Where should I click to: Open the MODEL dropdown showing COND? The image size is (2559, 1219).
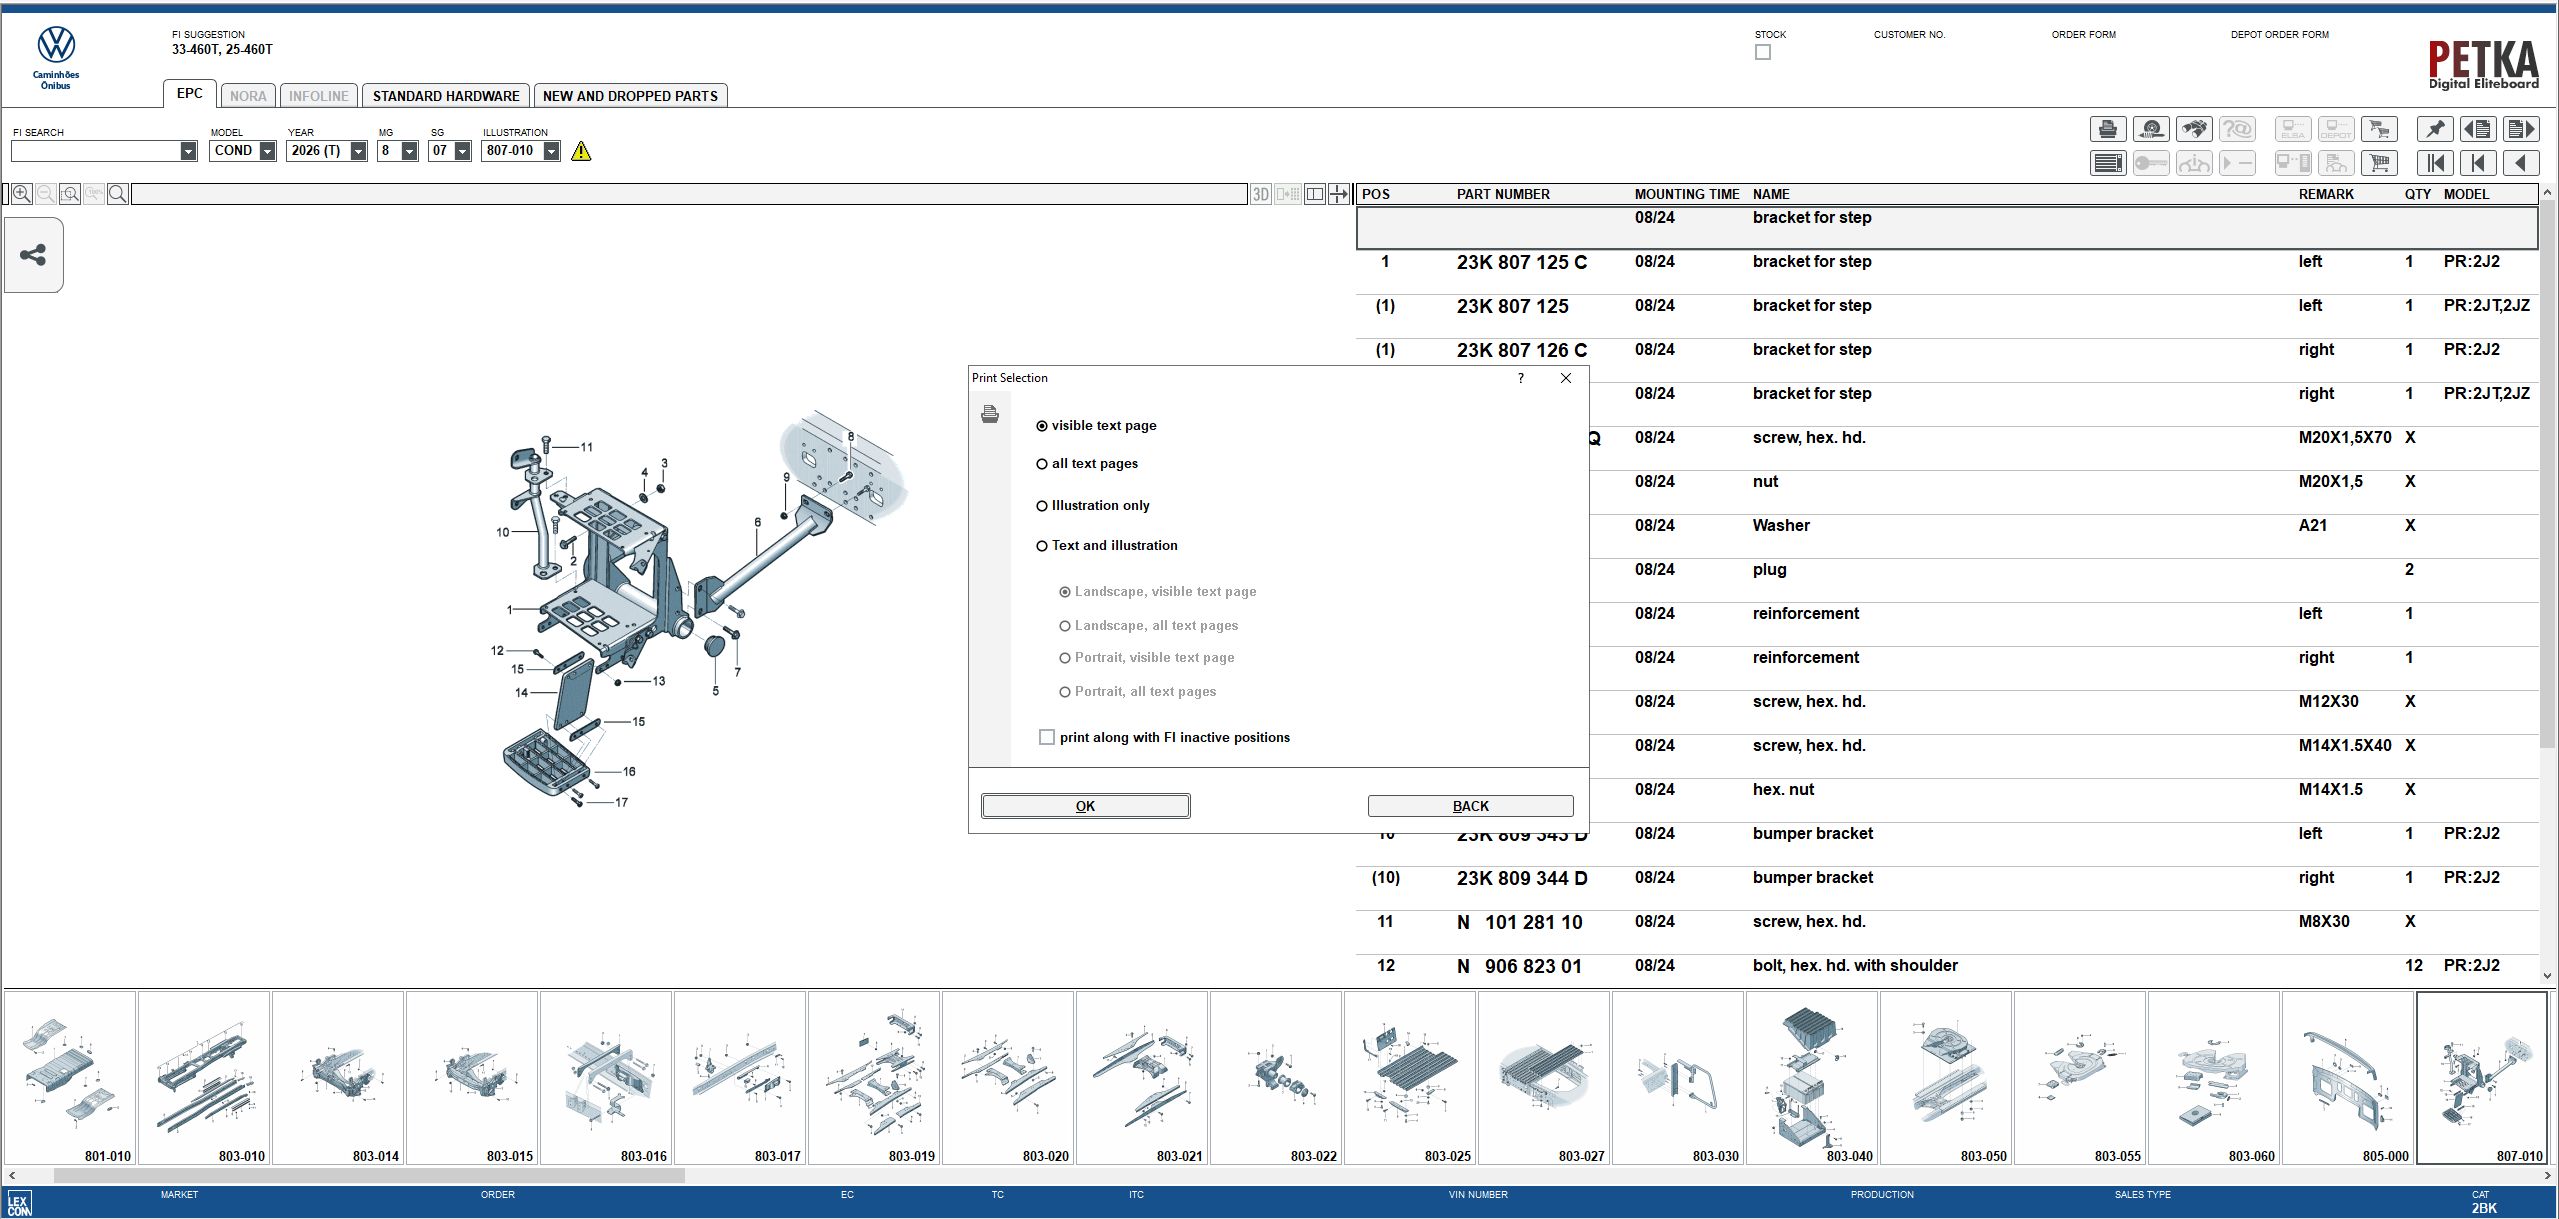click(x=267, y=151)
